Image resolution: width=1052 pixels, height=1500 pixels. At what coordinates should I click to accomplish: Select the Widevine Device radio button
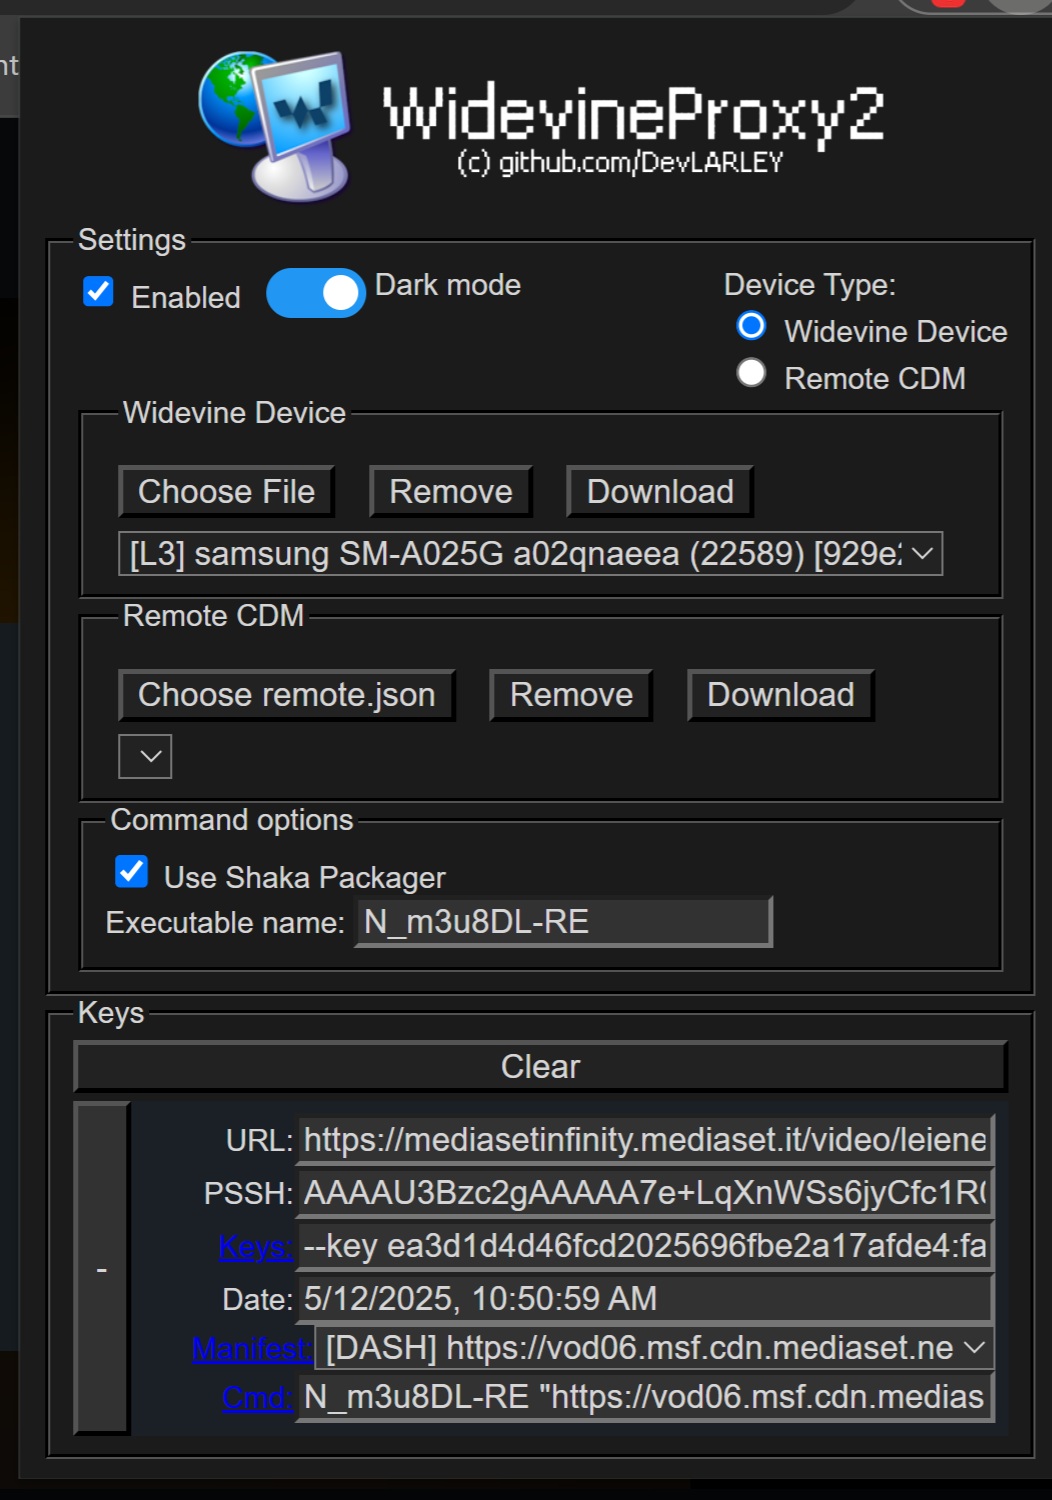[751, 326]
